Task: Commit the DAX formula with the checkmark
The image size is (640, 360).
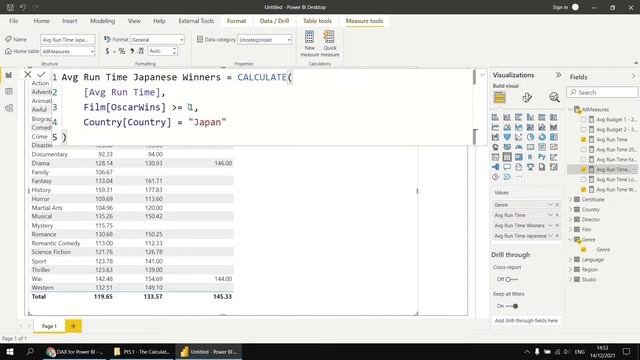Action: point(41,74)
